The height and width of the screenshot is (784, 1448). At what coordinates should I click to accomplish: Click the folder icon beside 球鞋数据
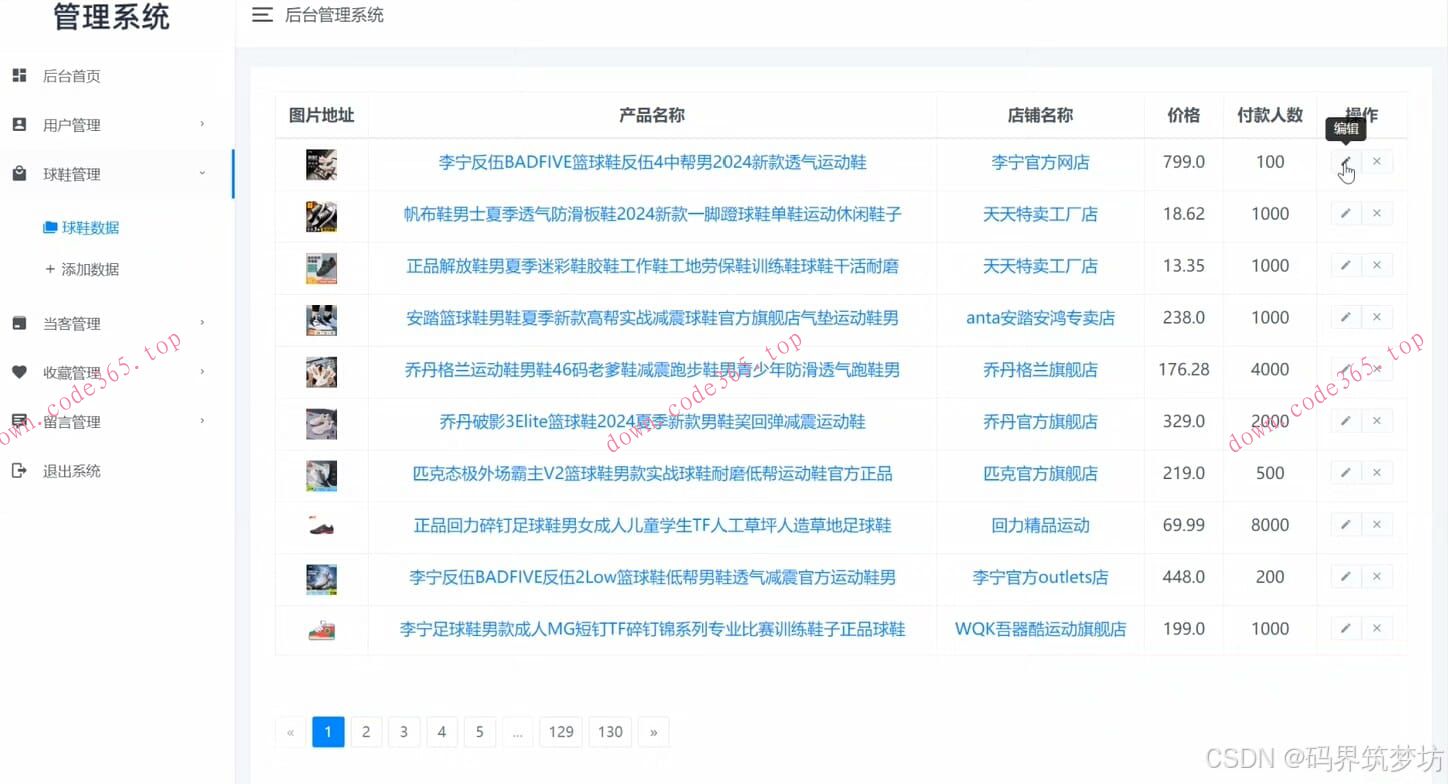48,227
